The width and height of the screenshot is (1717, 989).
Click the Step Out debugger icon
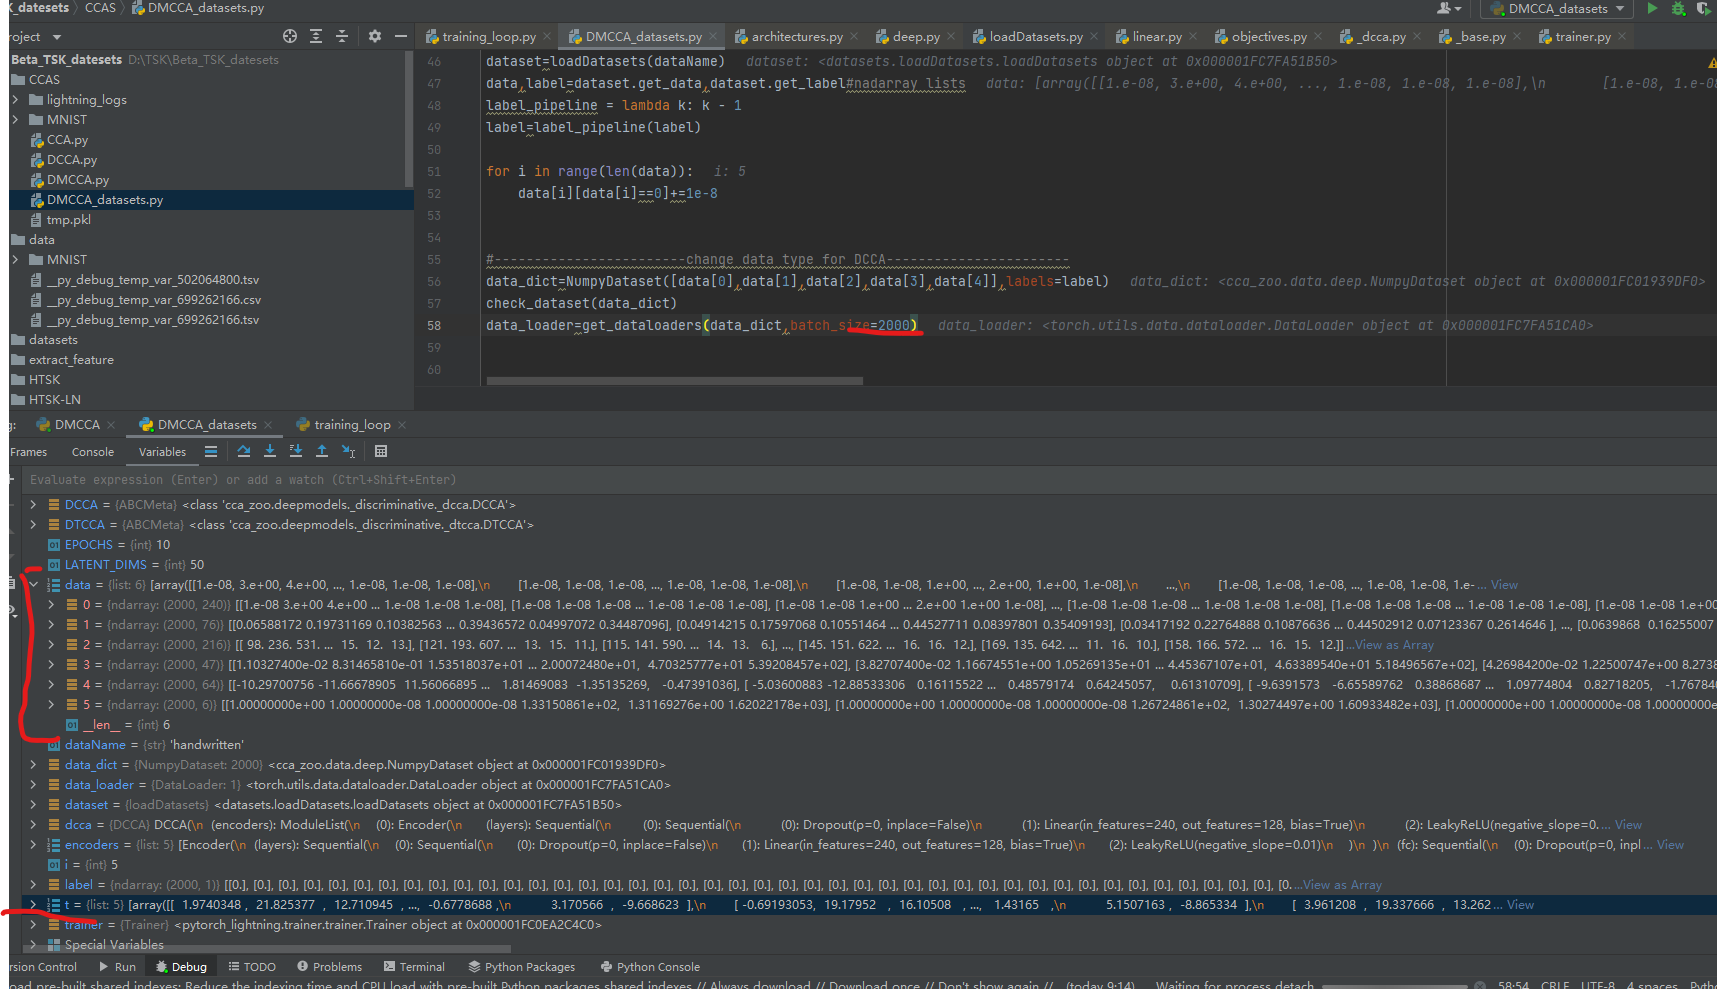(x=322, y=452)
